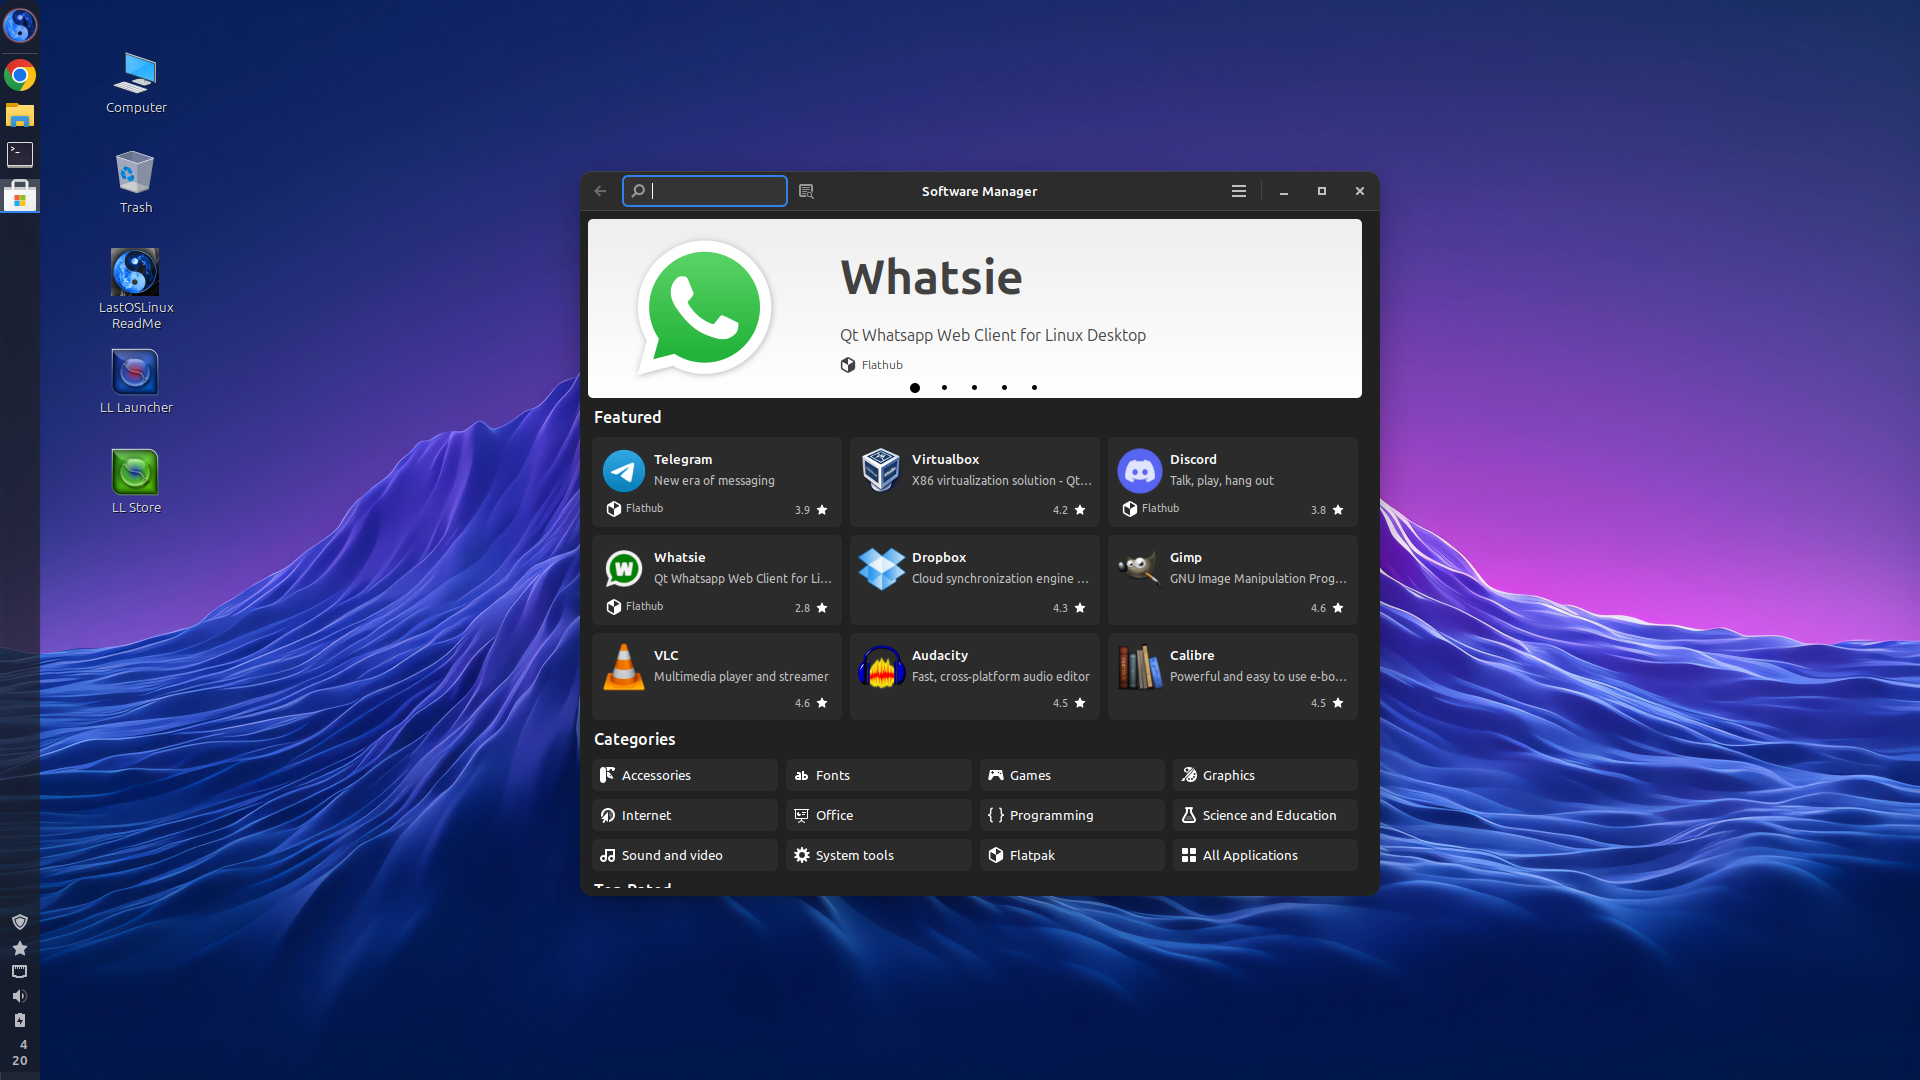Click the back arrow in Software Manager
Viewport: 1920px width, 1080px height.
tap(600, 191)
